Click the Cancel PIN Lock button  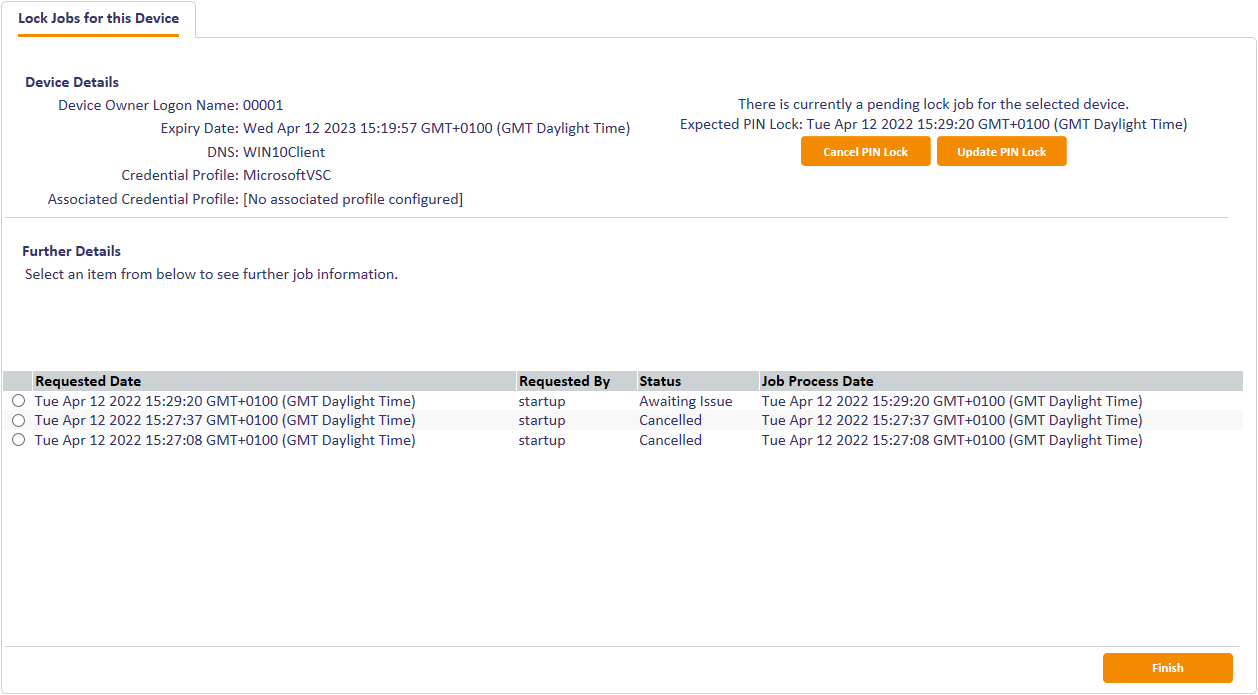[865, 152]
